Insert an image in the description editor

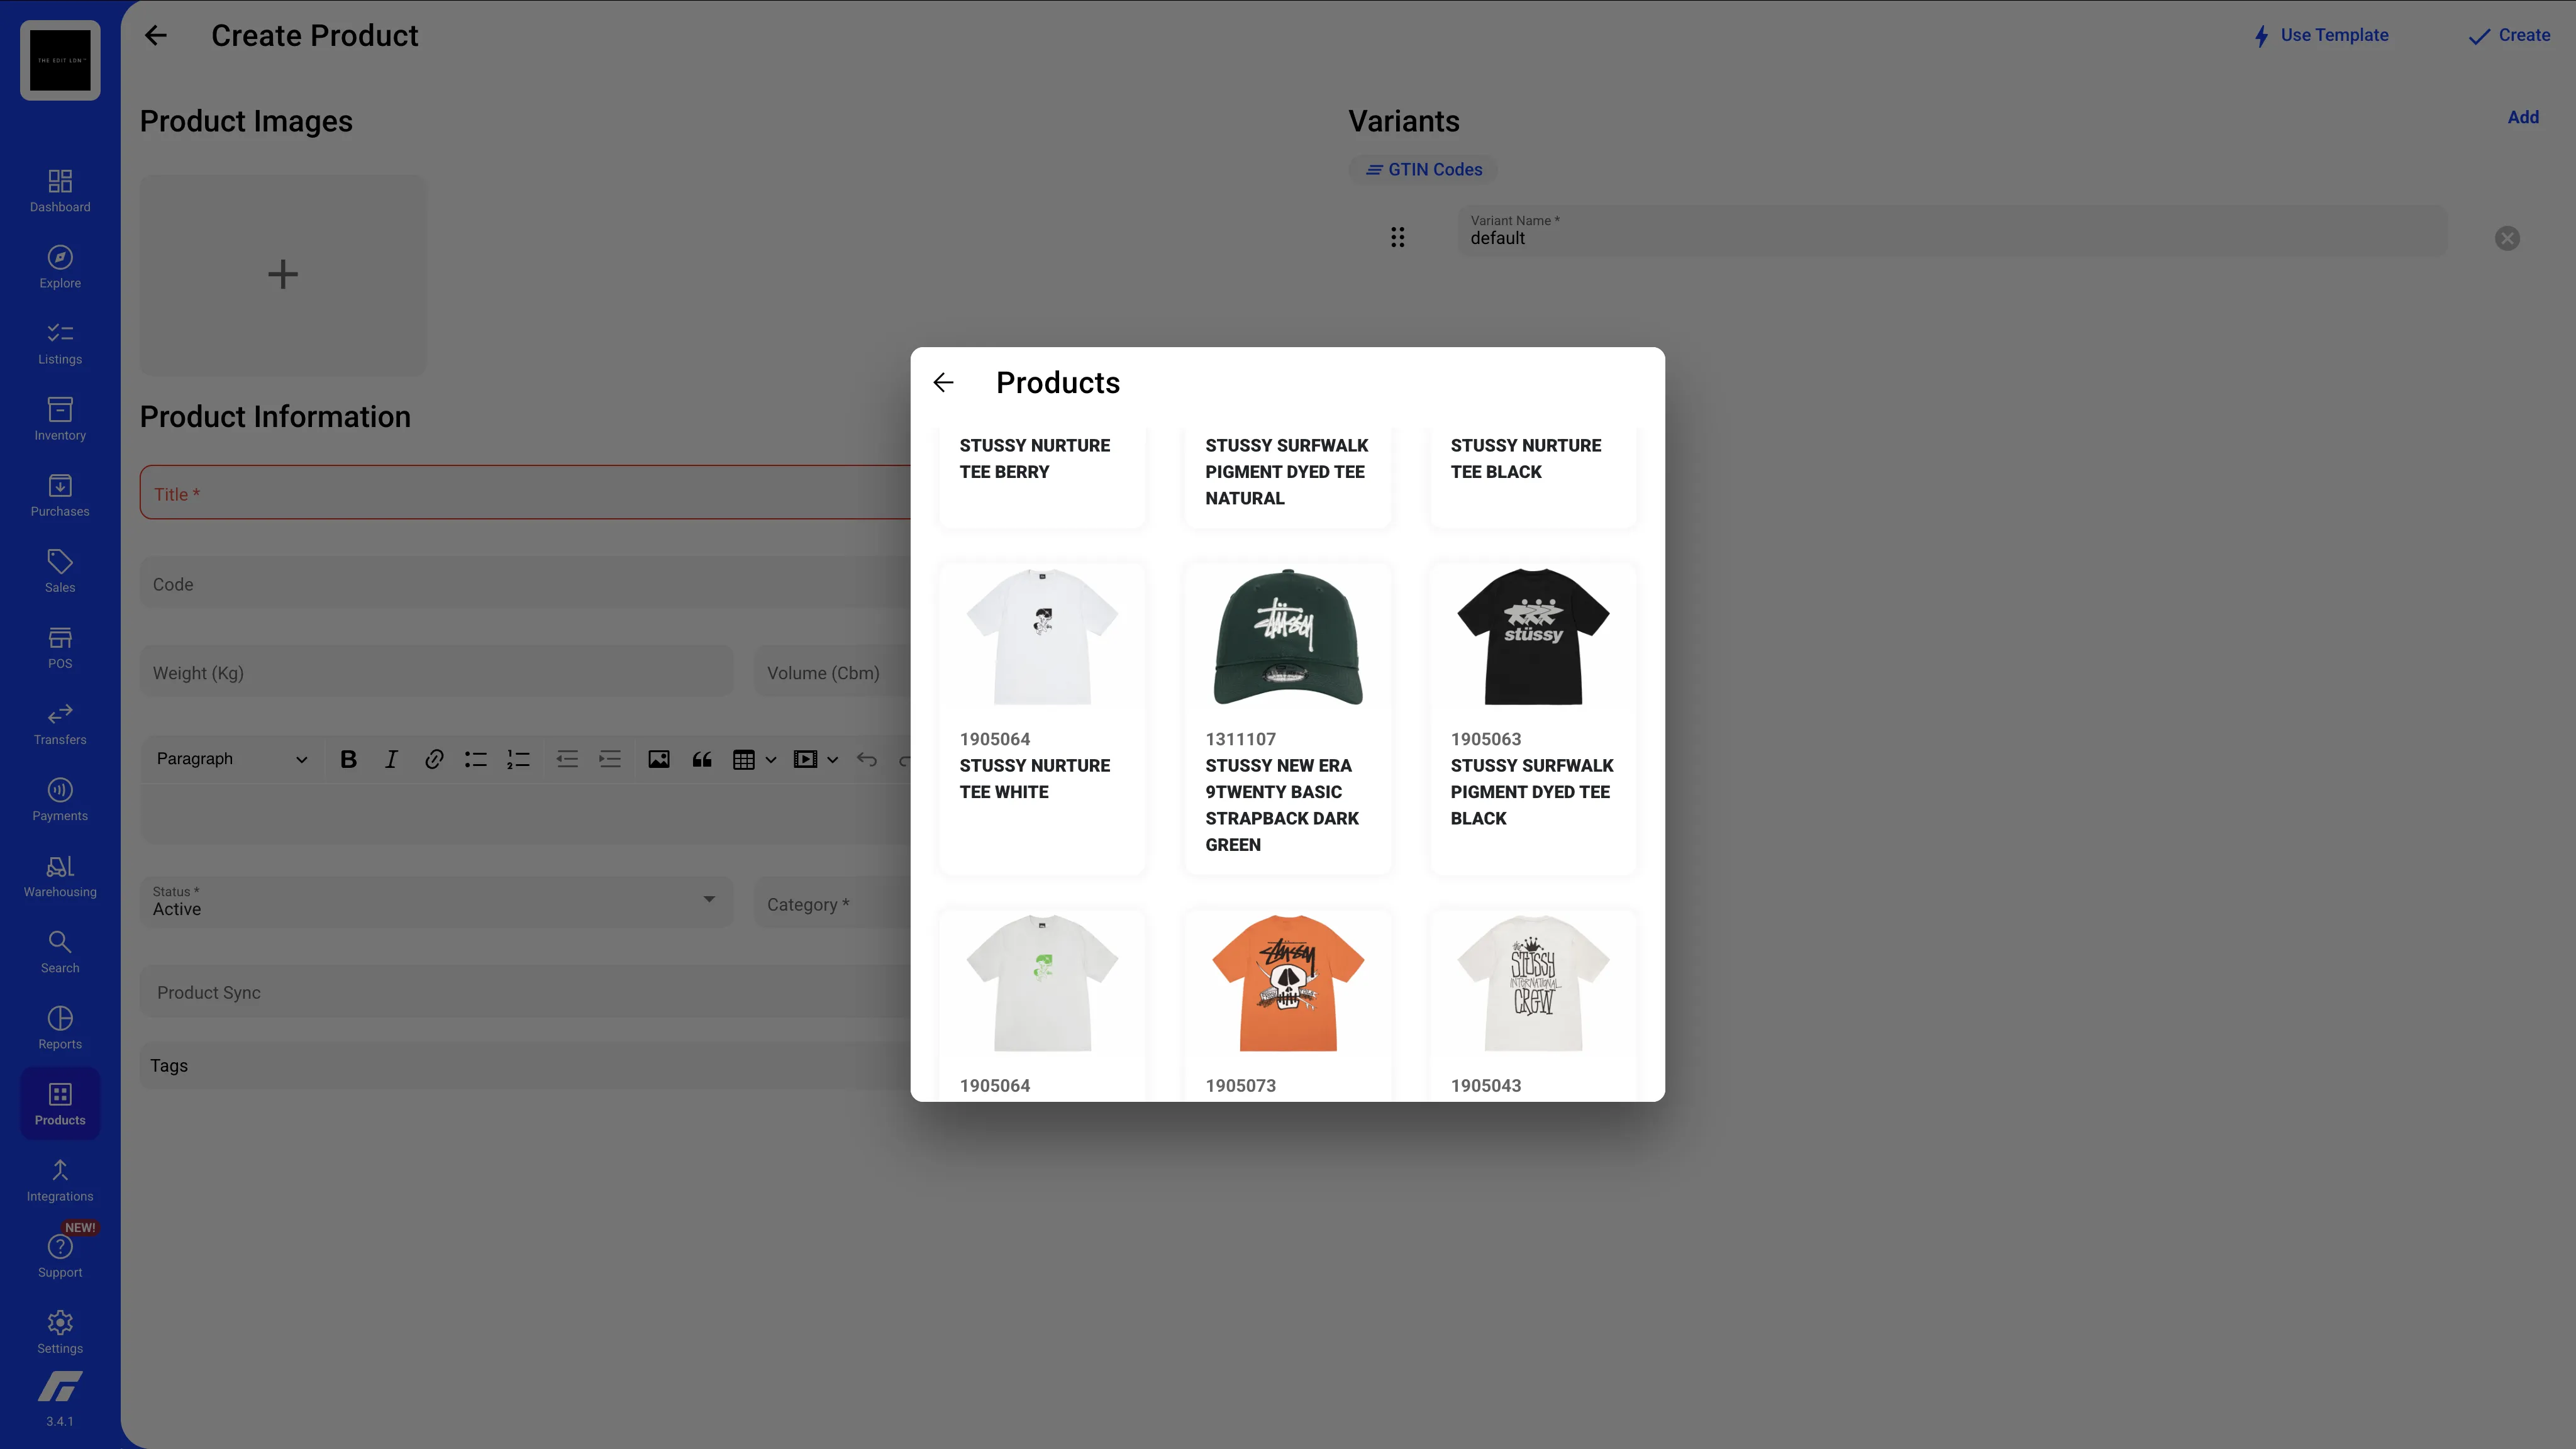(x=658, y=759)
